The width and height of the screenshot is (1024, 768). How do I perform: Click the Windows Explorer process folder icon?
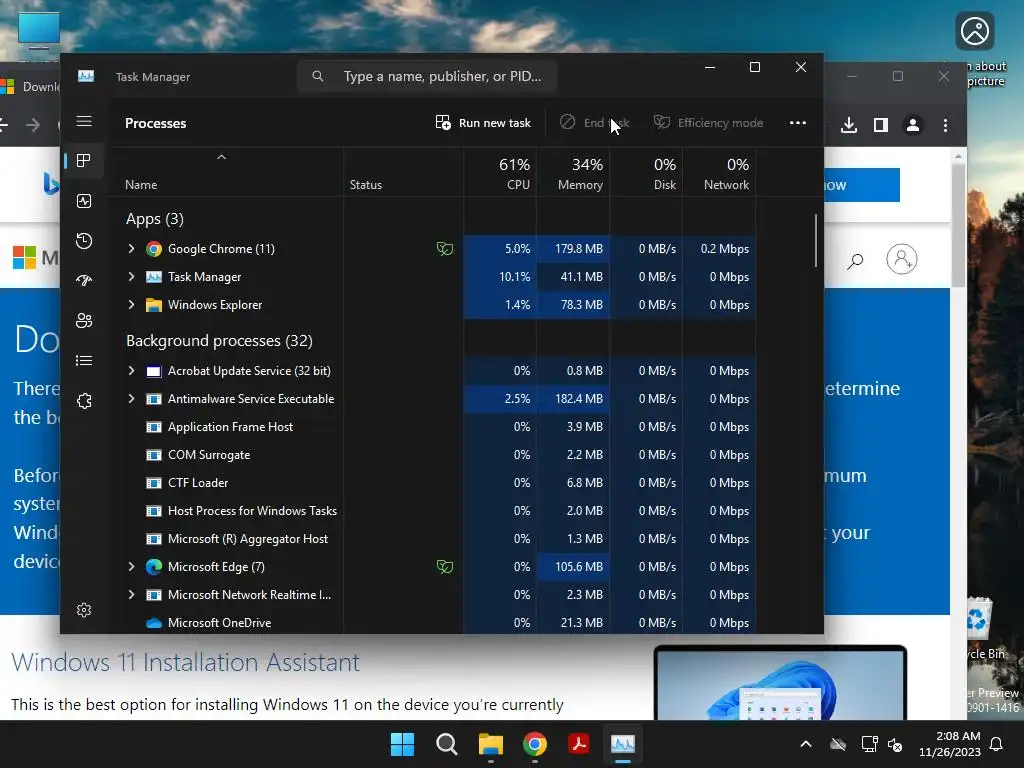coord(153,305)
